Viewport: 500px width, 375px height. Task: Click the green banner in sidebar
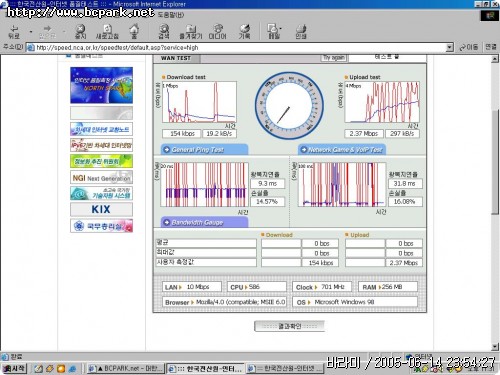(101, 161)
